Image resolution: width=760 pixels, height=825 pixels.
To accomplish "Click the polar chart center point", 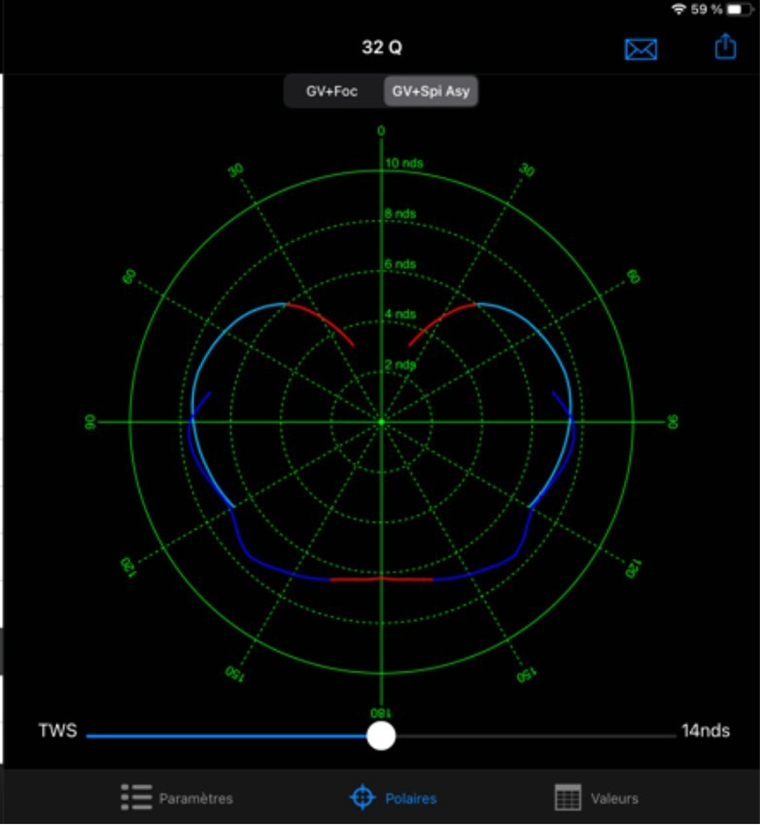I will (x=381, y=422).
